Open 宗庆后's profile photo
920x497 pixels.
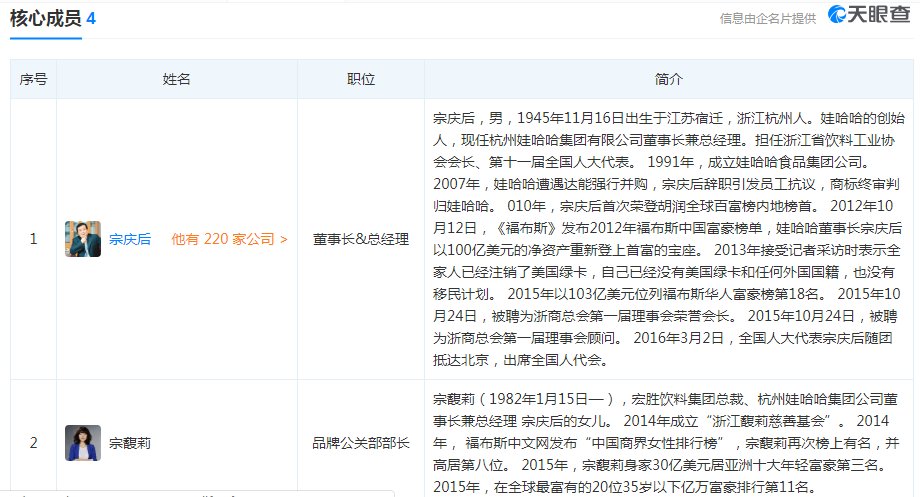pos(83,239)
